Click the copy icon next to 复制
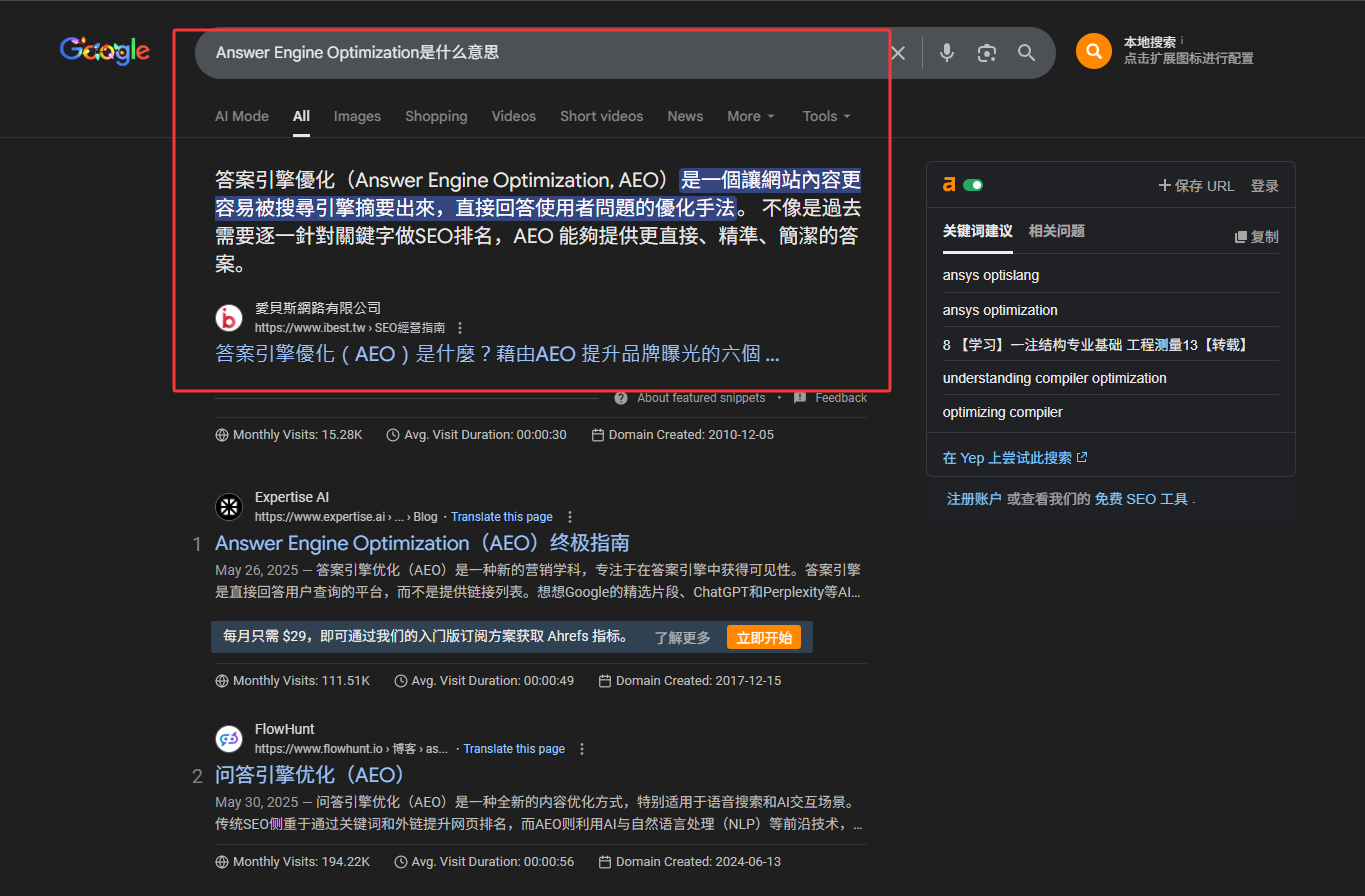The width and height of the screenshot is (1365, 896). pyautogui.click(x=1241, y=237)
